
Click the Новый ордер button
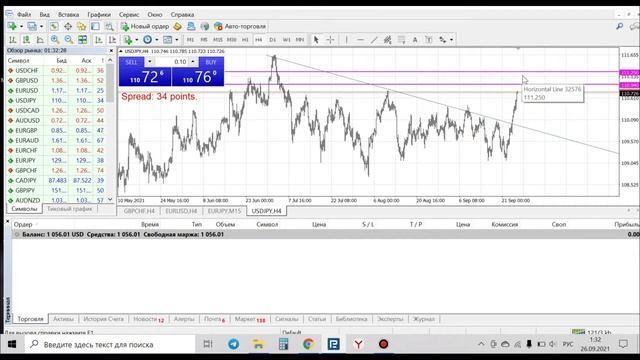coord(144,26)
